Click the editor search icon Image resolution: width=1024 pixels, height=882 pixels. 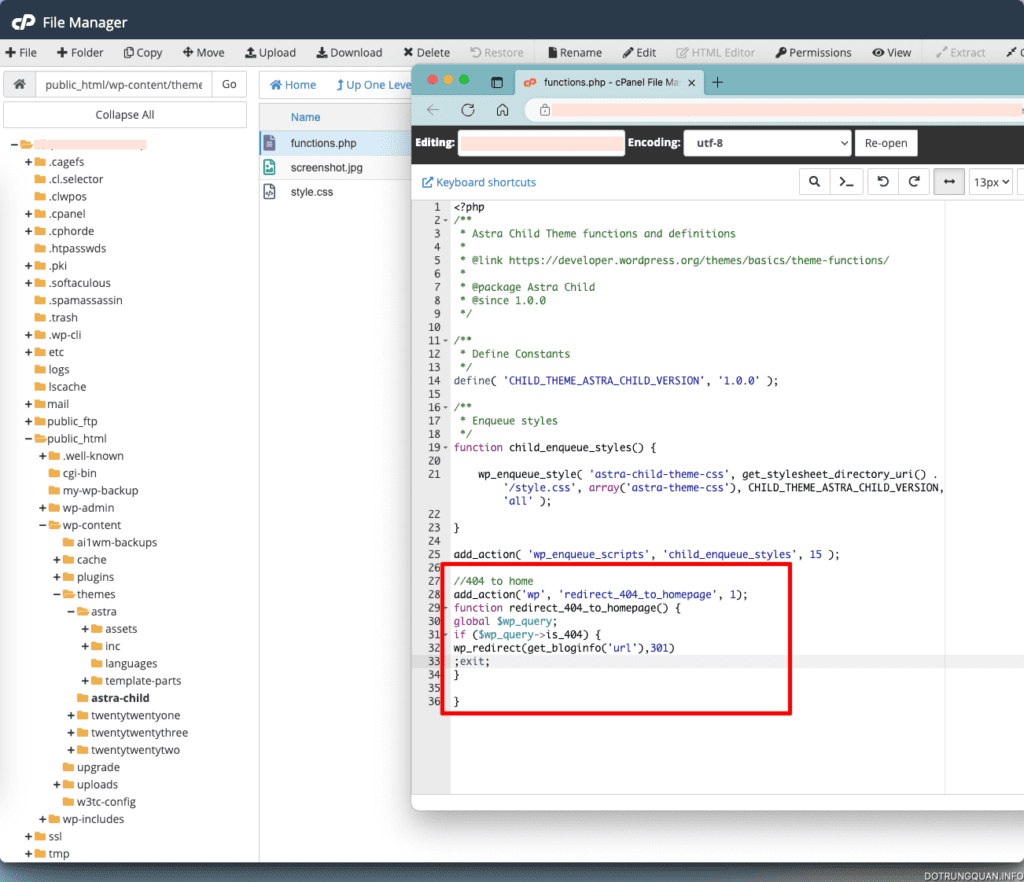(814, 181)
